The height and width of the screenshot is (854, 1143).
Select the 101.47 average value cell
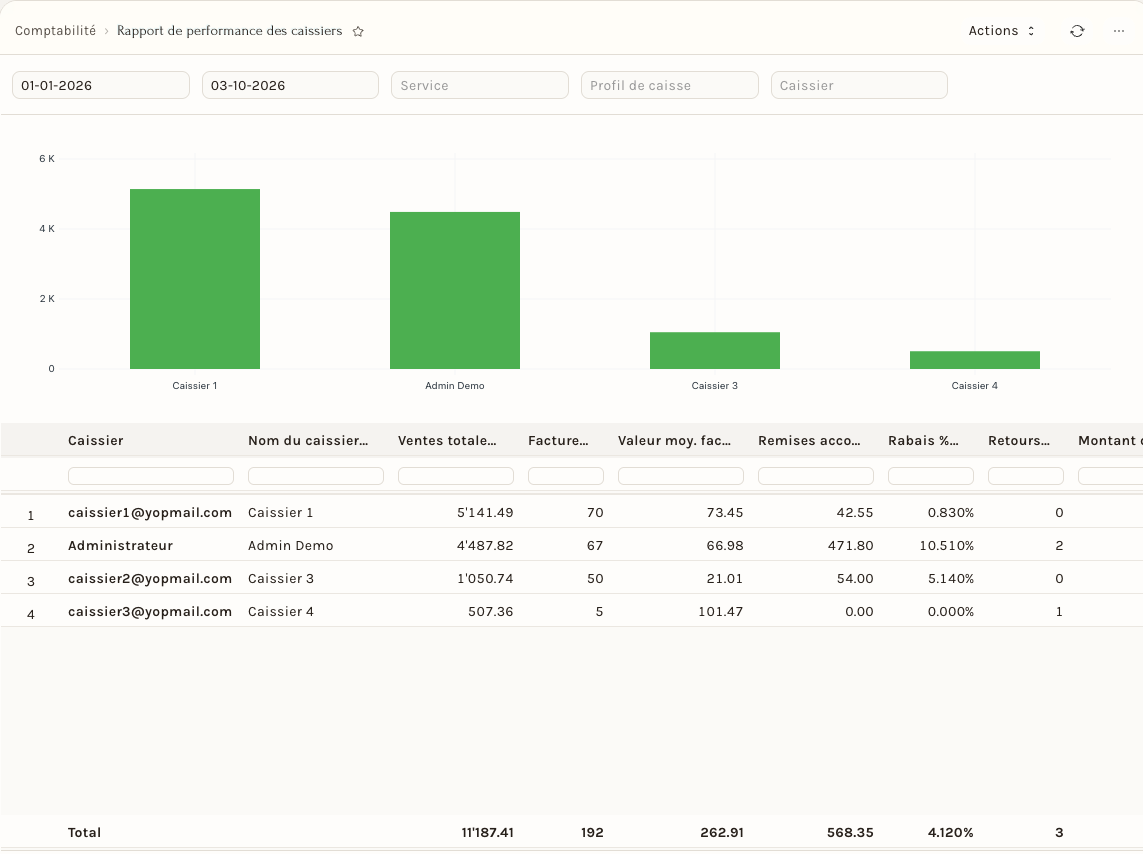pyautogui.click(x=720, y=611)
